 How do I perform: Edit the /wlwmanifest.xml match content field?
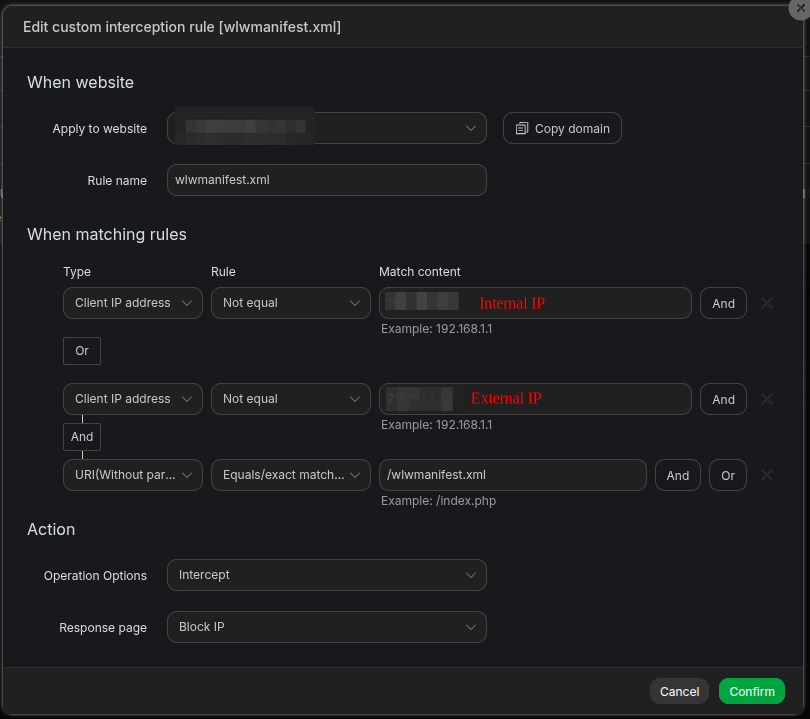[x=512, y=475]
